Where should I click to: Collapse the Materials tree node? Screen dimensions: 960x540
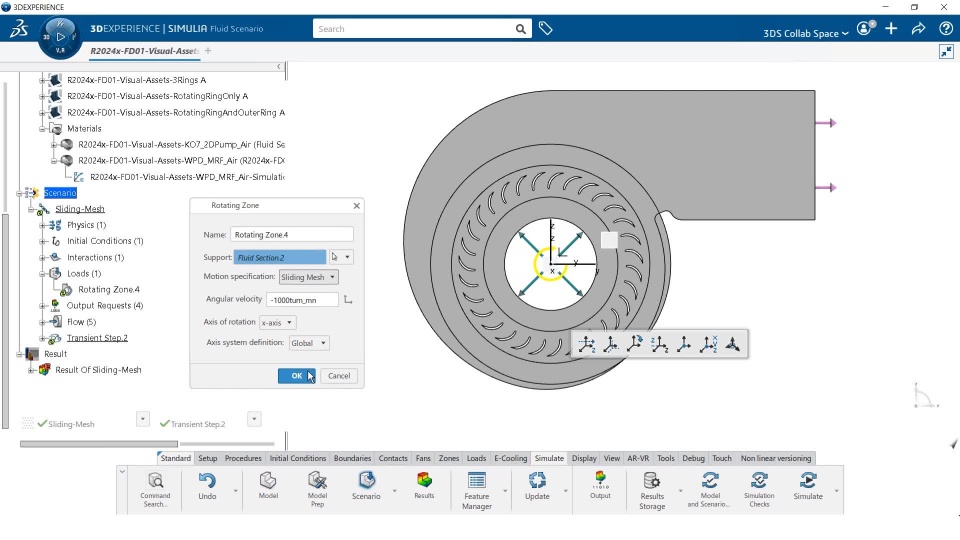(42, 129)
